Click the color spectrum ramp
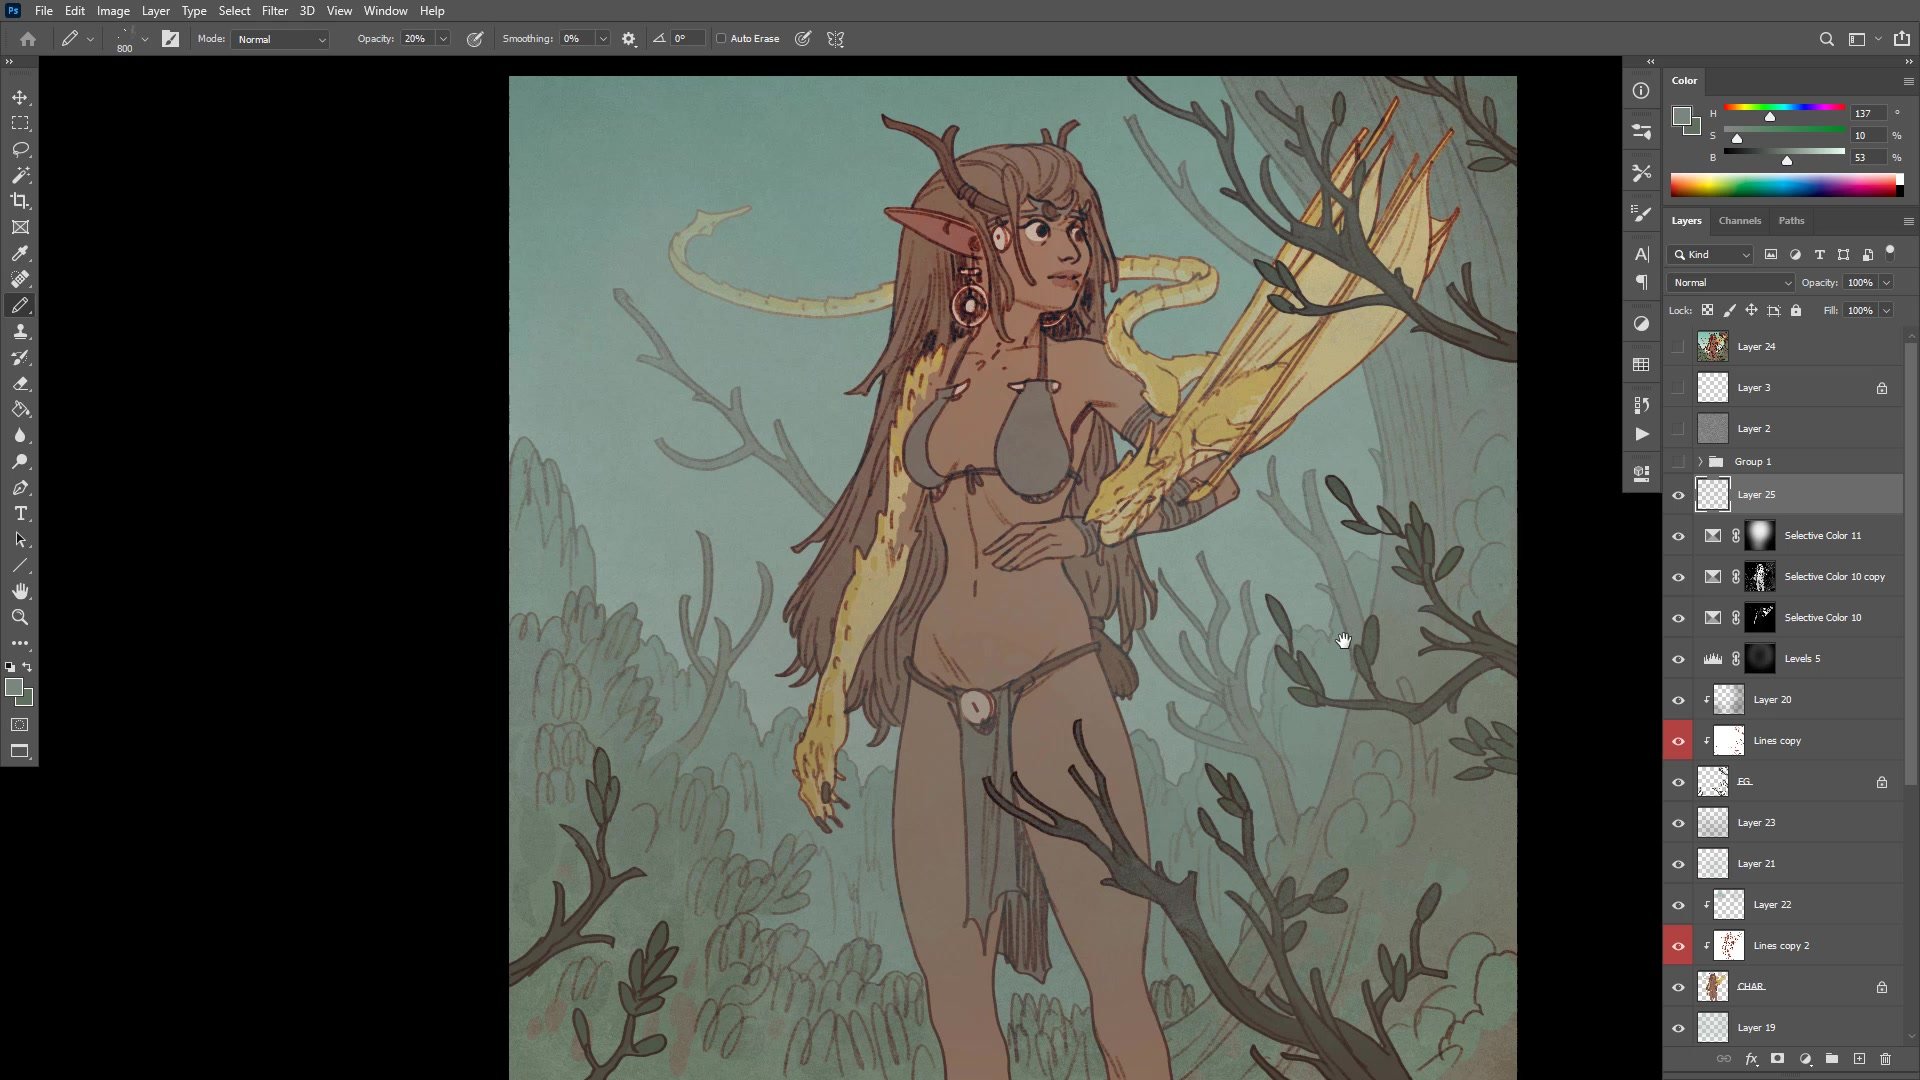1920x1080 pixels. [x=1785, y=185]
